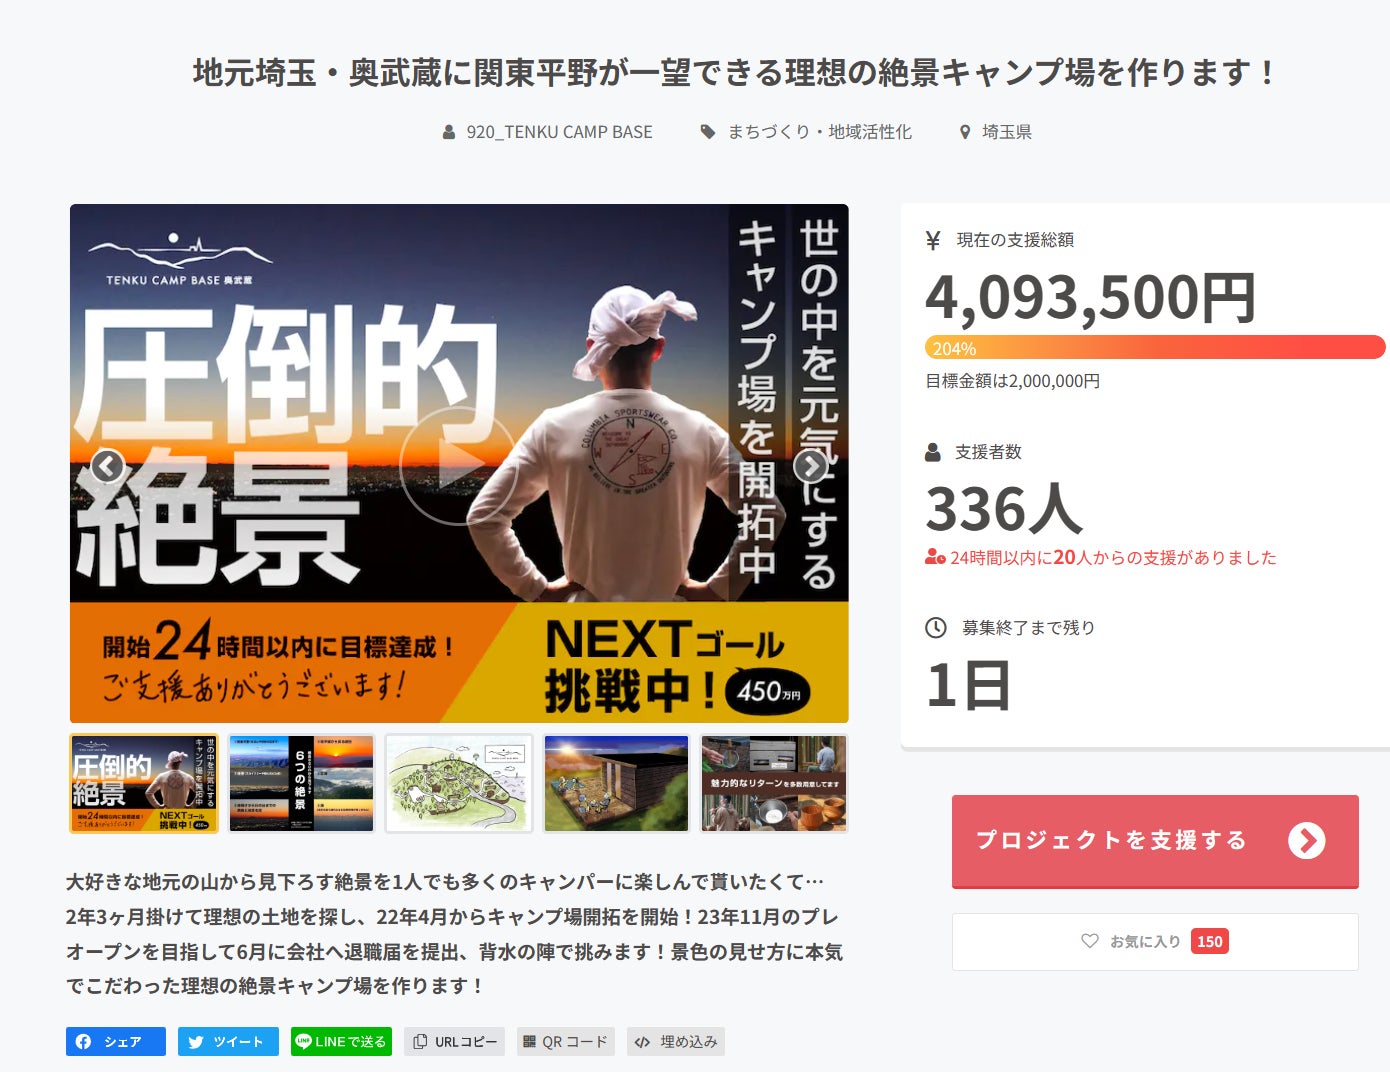Tweet this project

228,1041
